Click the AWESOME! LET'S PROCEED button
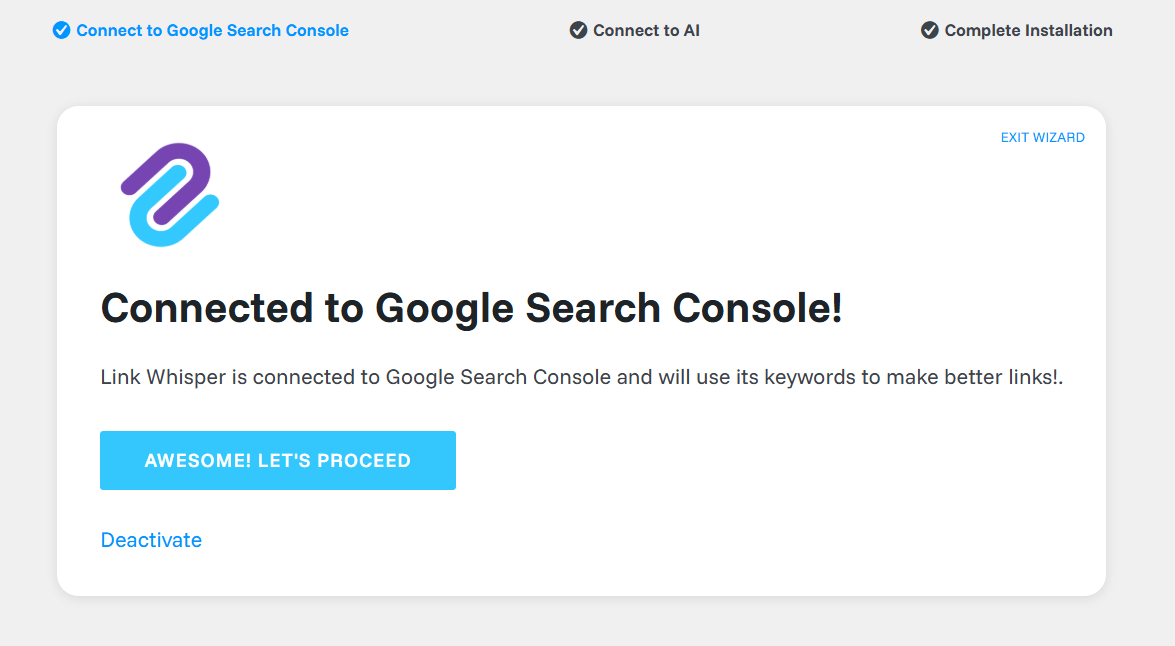The width and height of the screenshot is (1175, 646). (278, 460)
